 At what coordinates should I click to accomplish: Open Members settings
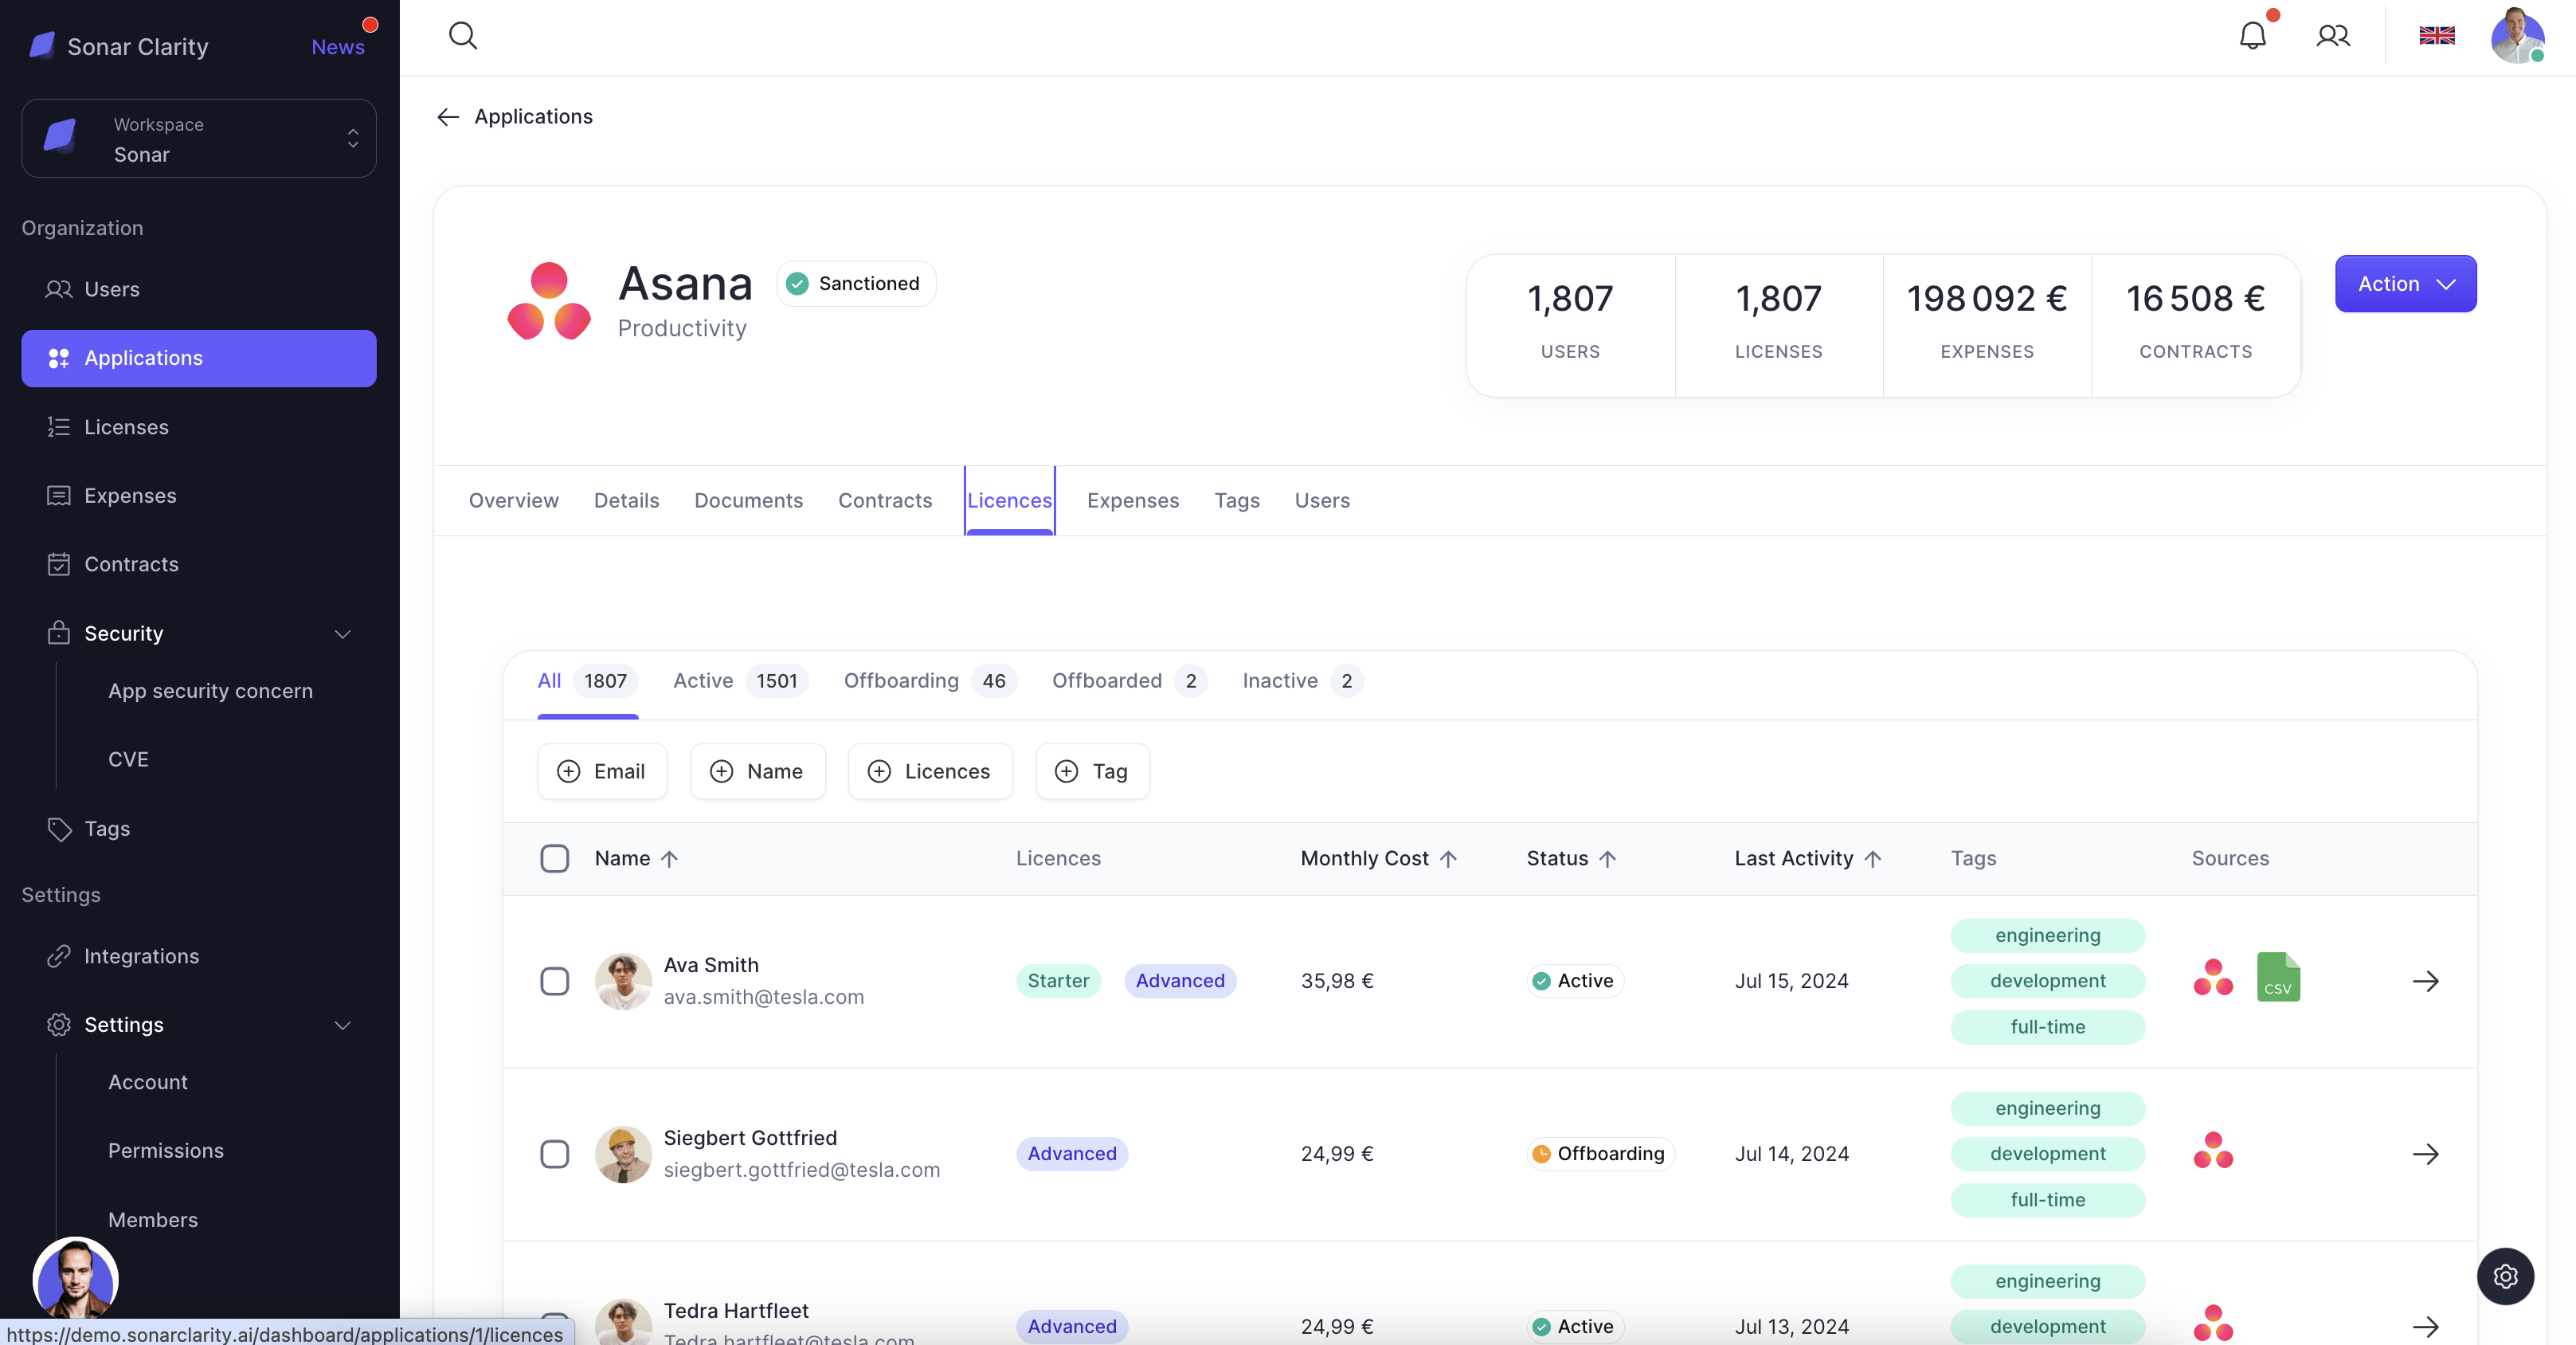coord(153,1220)
